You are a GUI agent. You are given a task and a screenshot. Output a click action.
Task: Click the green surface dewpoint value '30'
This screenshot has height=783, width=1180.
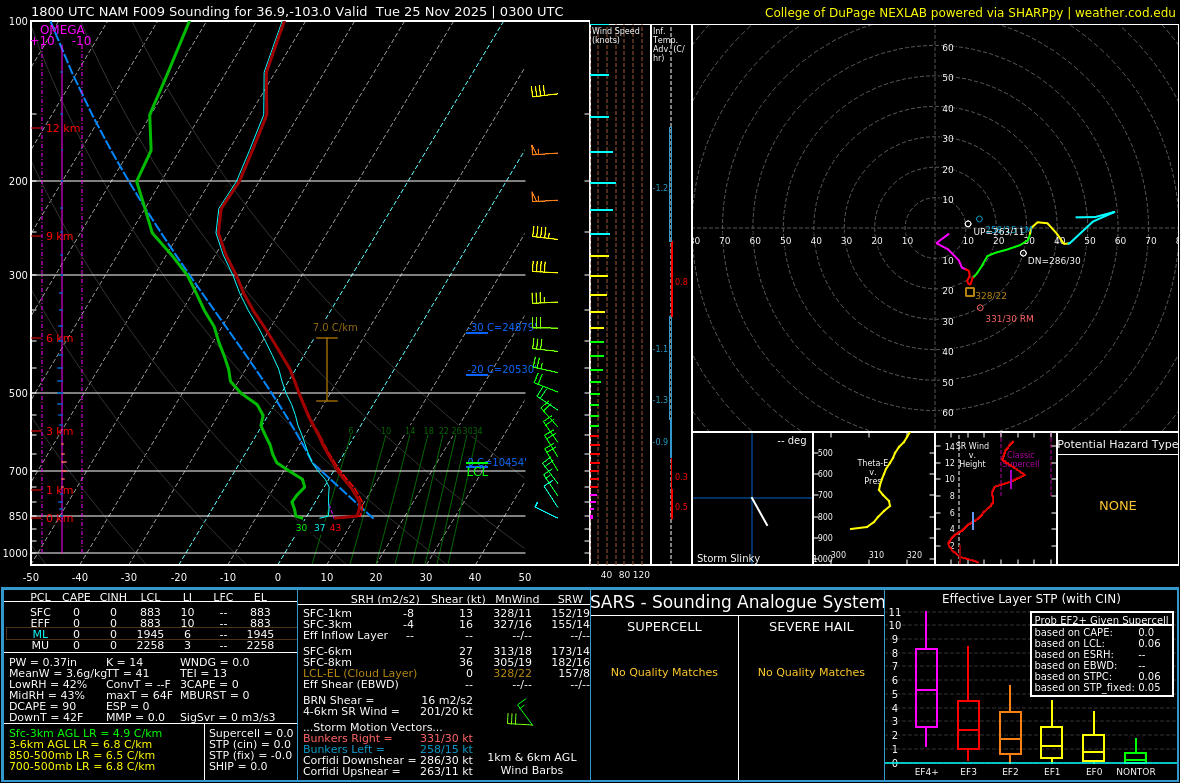[x=301, y=528]
